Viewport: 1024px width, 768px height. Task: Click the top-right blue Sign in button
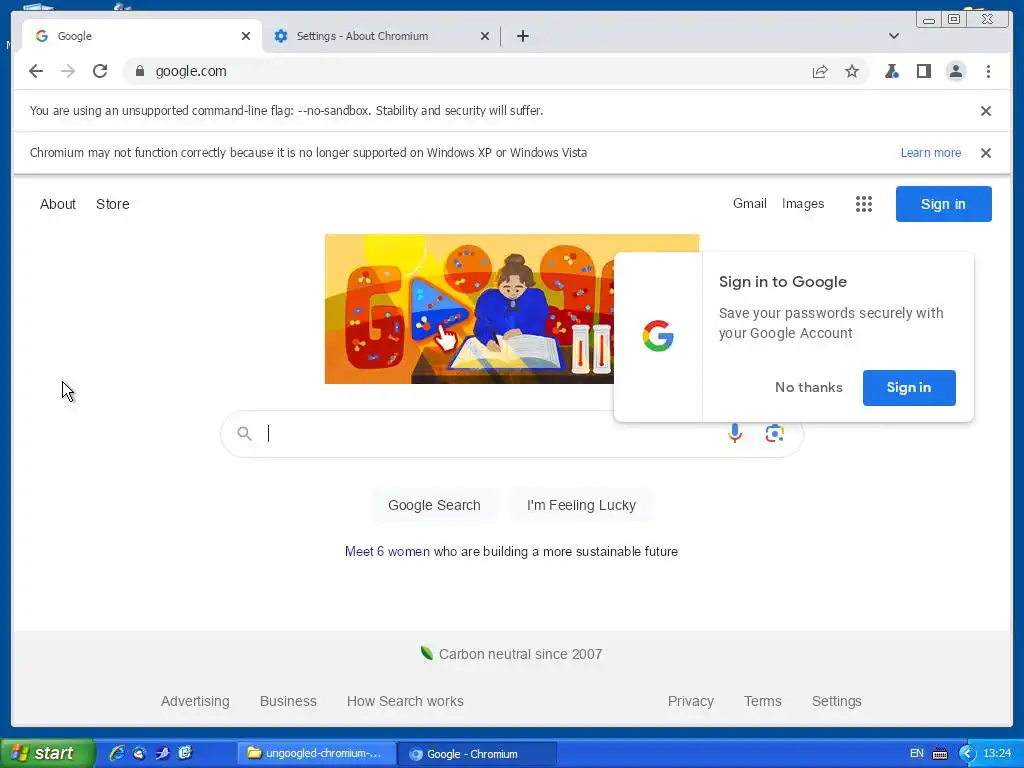point(943,204)
